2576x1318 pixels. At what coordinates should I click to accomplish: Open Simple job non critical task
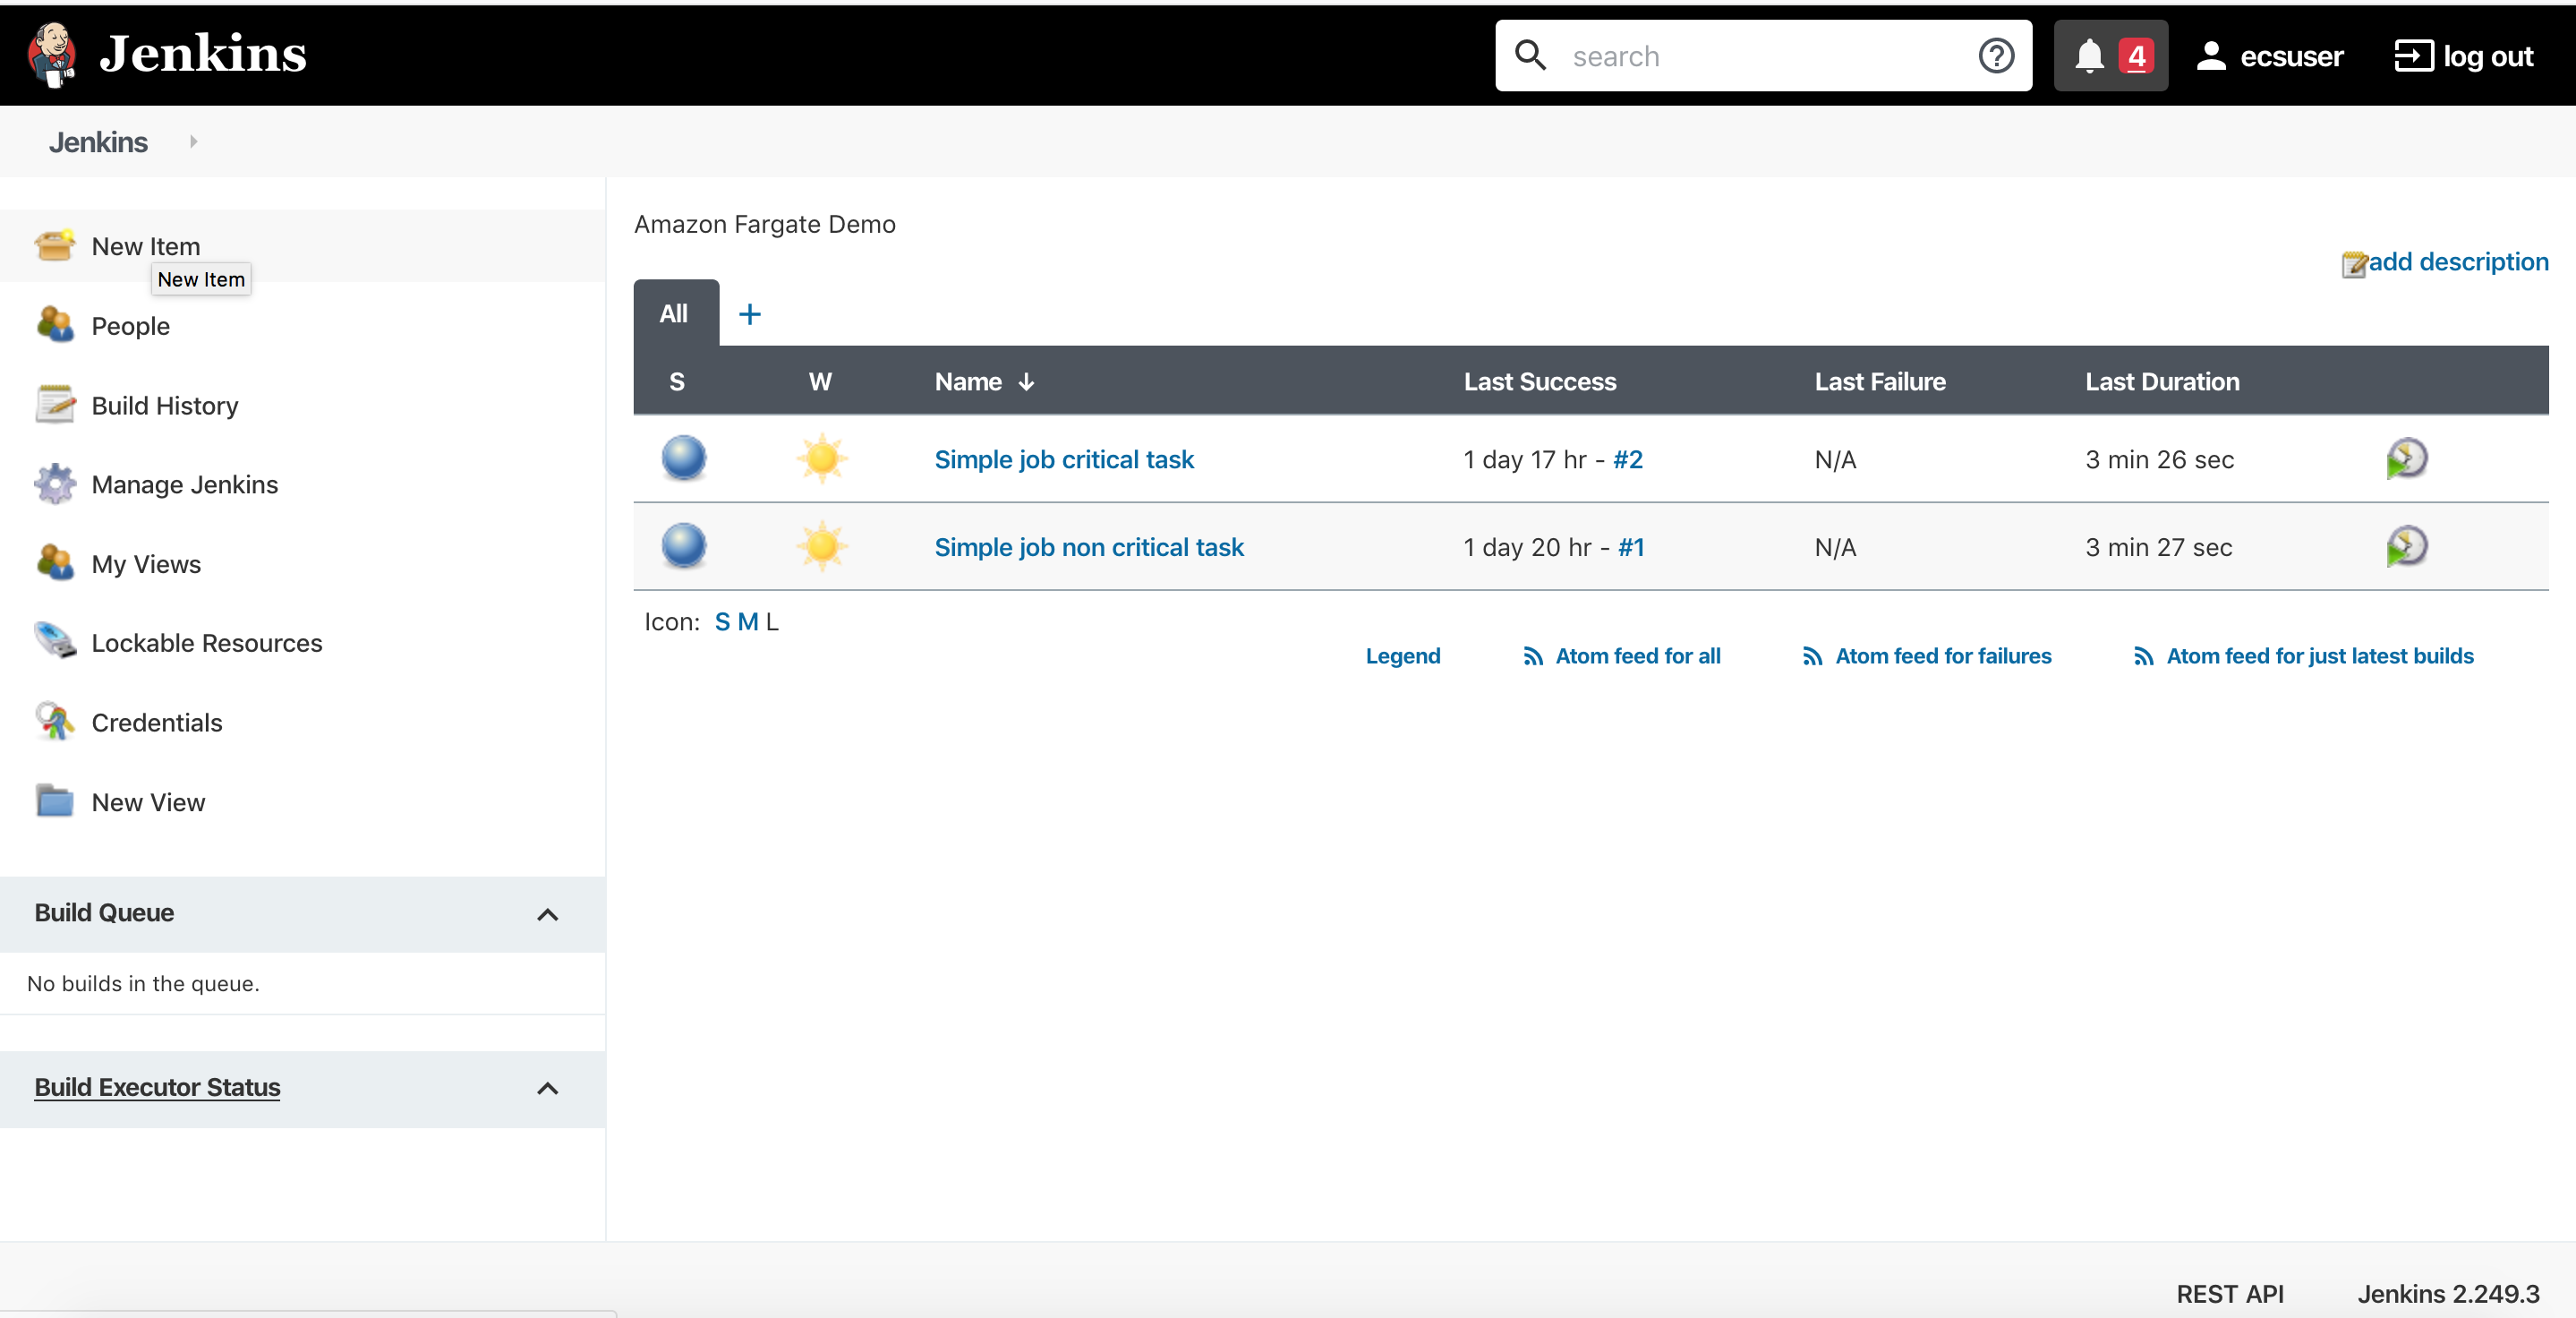coord(1089,547)
